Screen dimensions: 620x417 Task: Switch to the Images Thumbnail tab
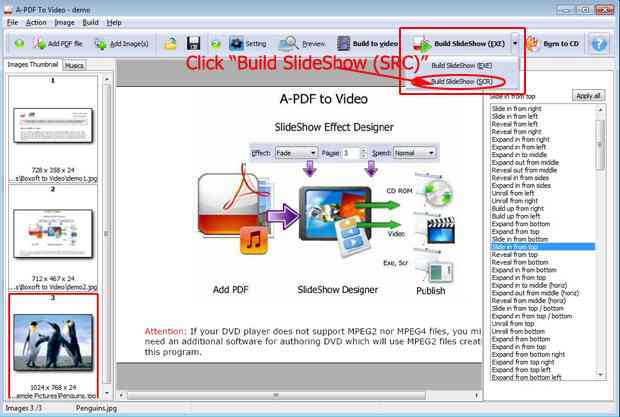click(32, 64)
